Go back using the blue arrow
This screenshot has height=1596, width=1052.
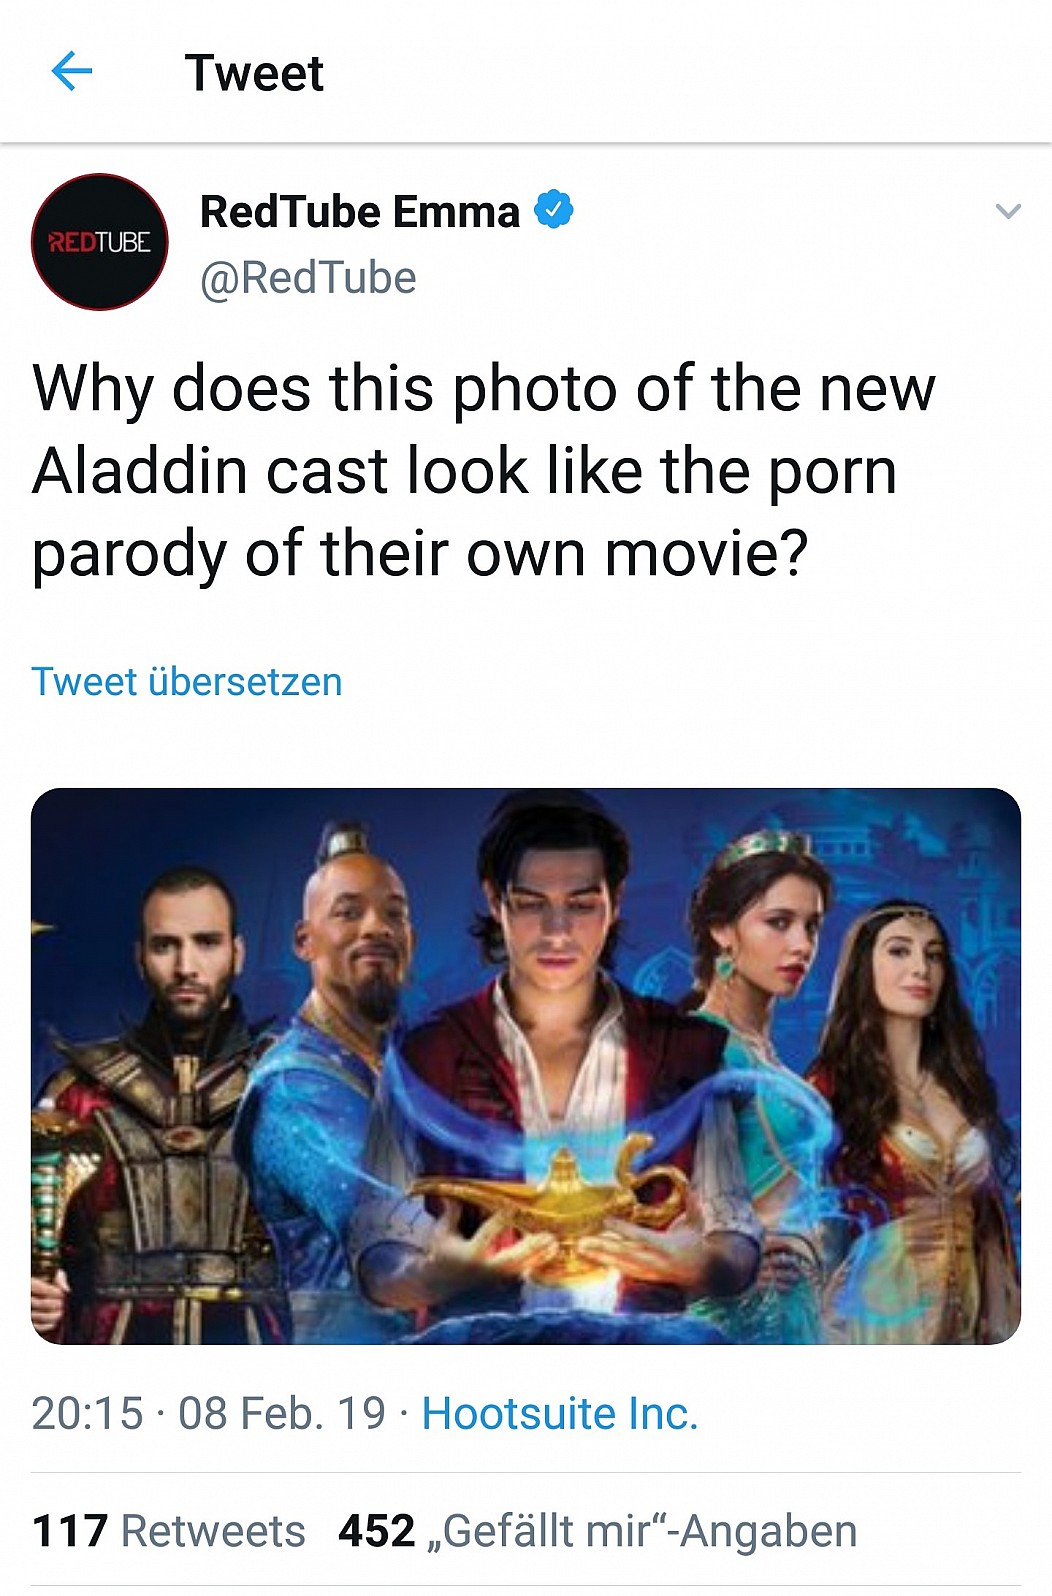click(71, 72)
